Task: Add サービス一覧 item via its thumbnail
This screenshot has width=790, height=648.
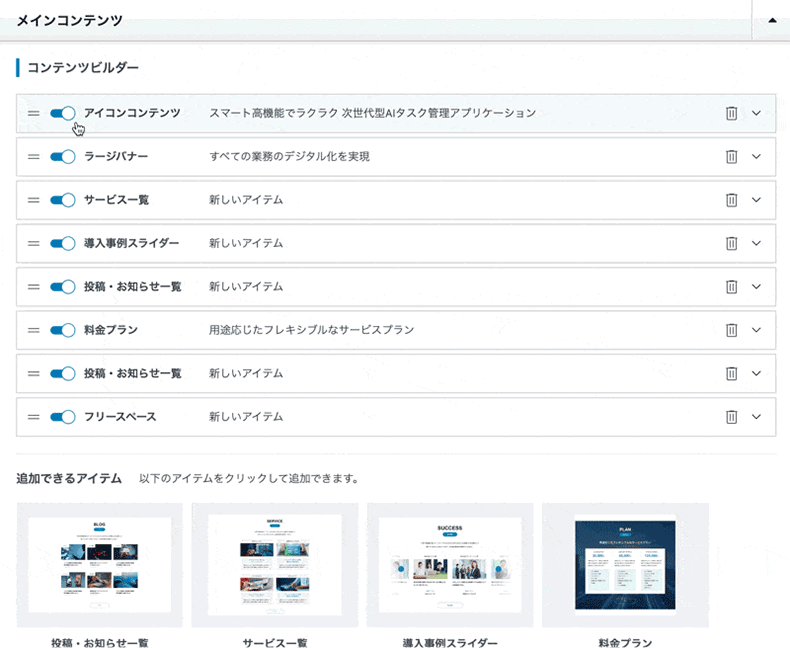Action: tap(275, 565)
